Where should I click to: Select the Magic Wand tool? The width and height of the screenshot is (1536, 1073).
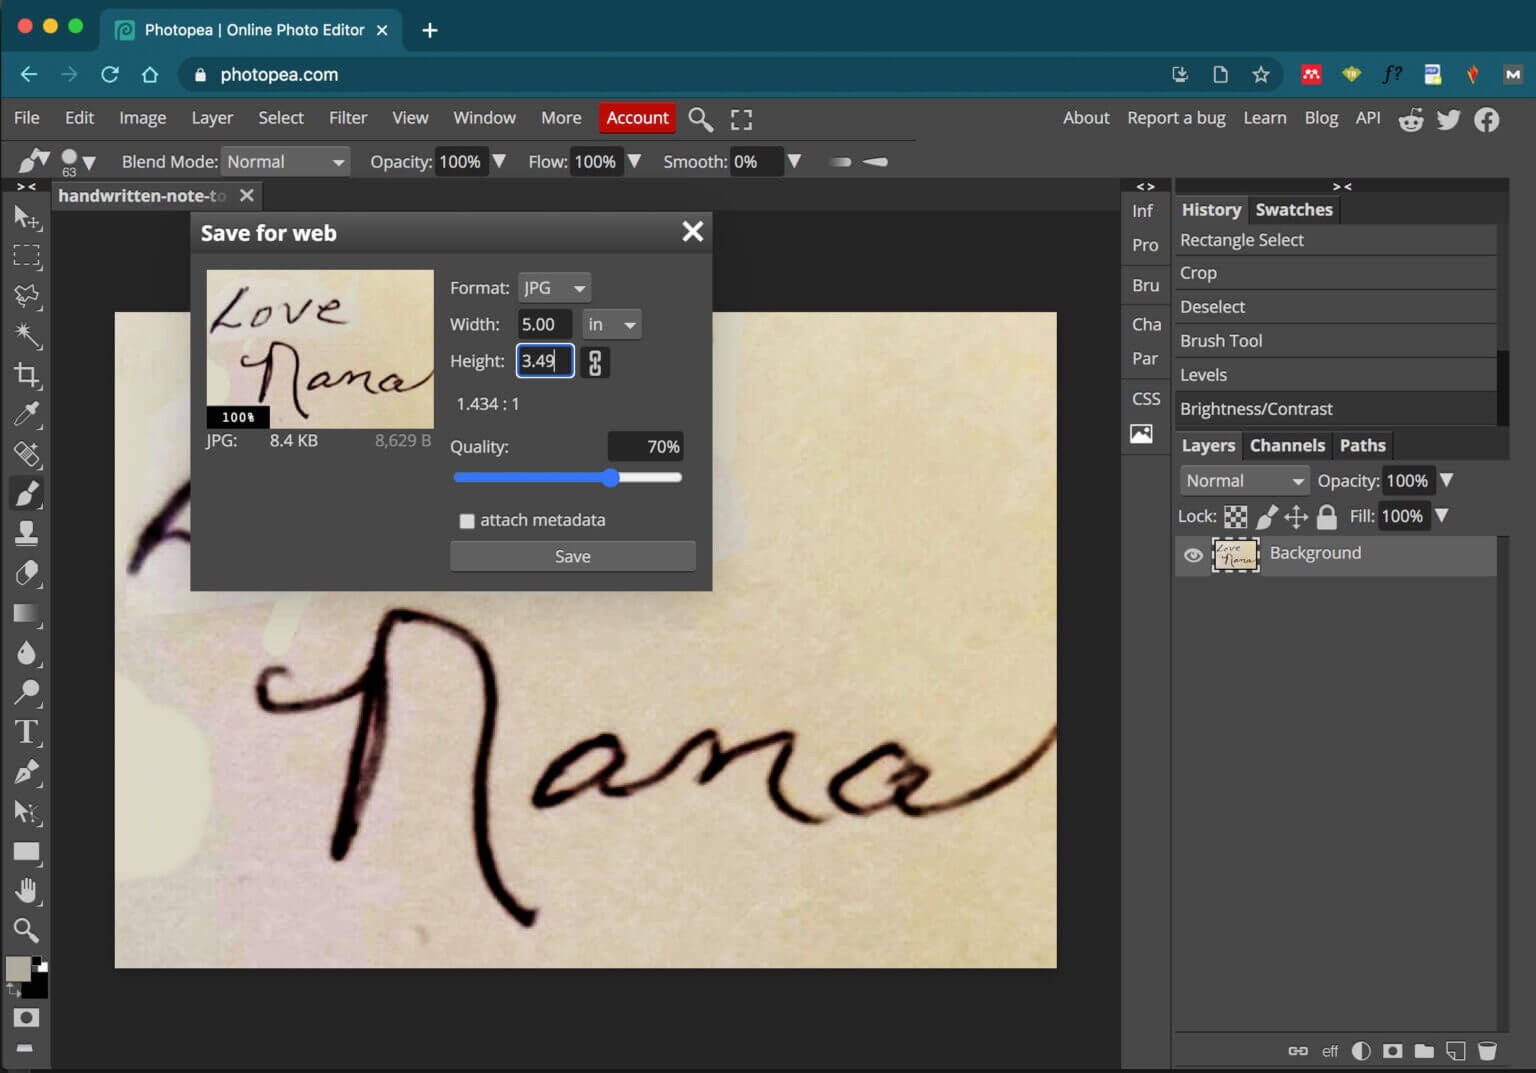coord(27,336)
